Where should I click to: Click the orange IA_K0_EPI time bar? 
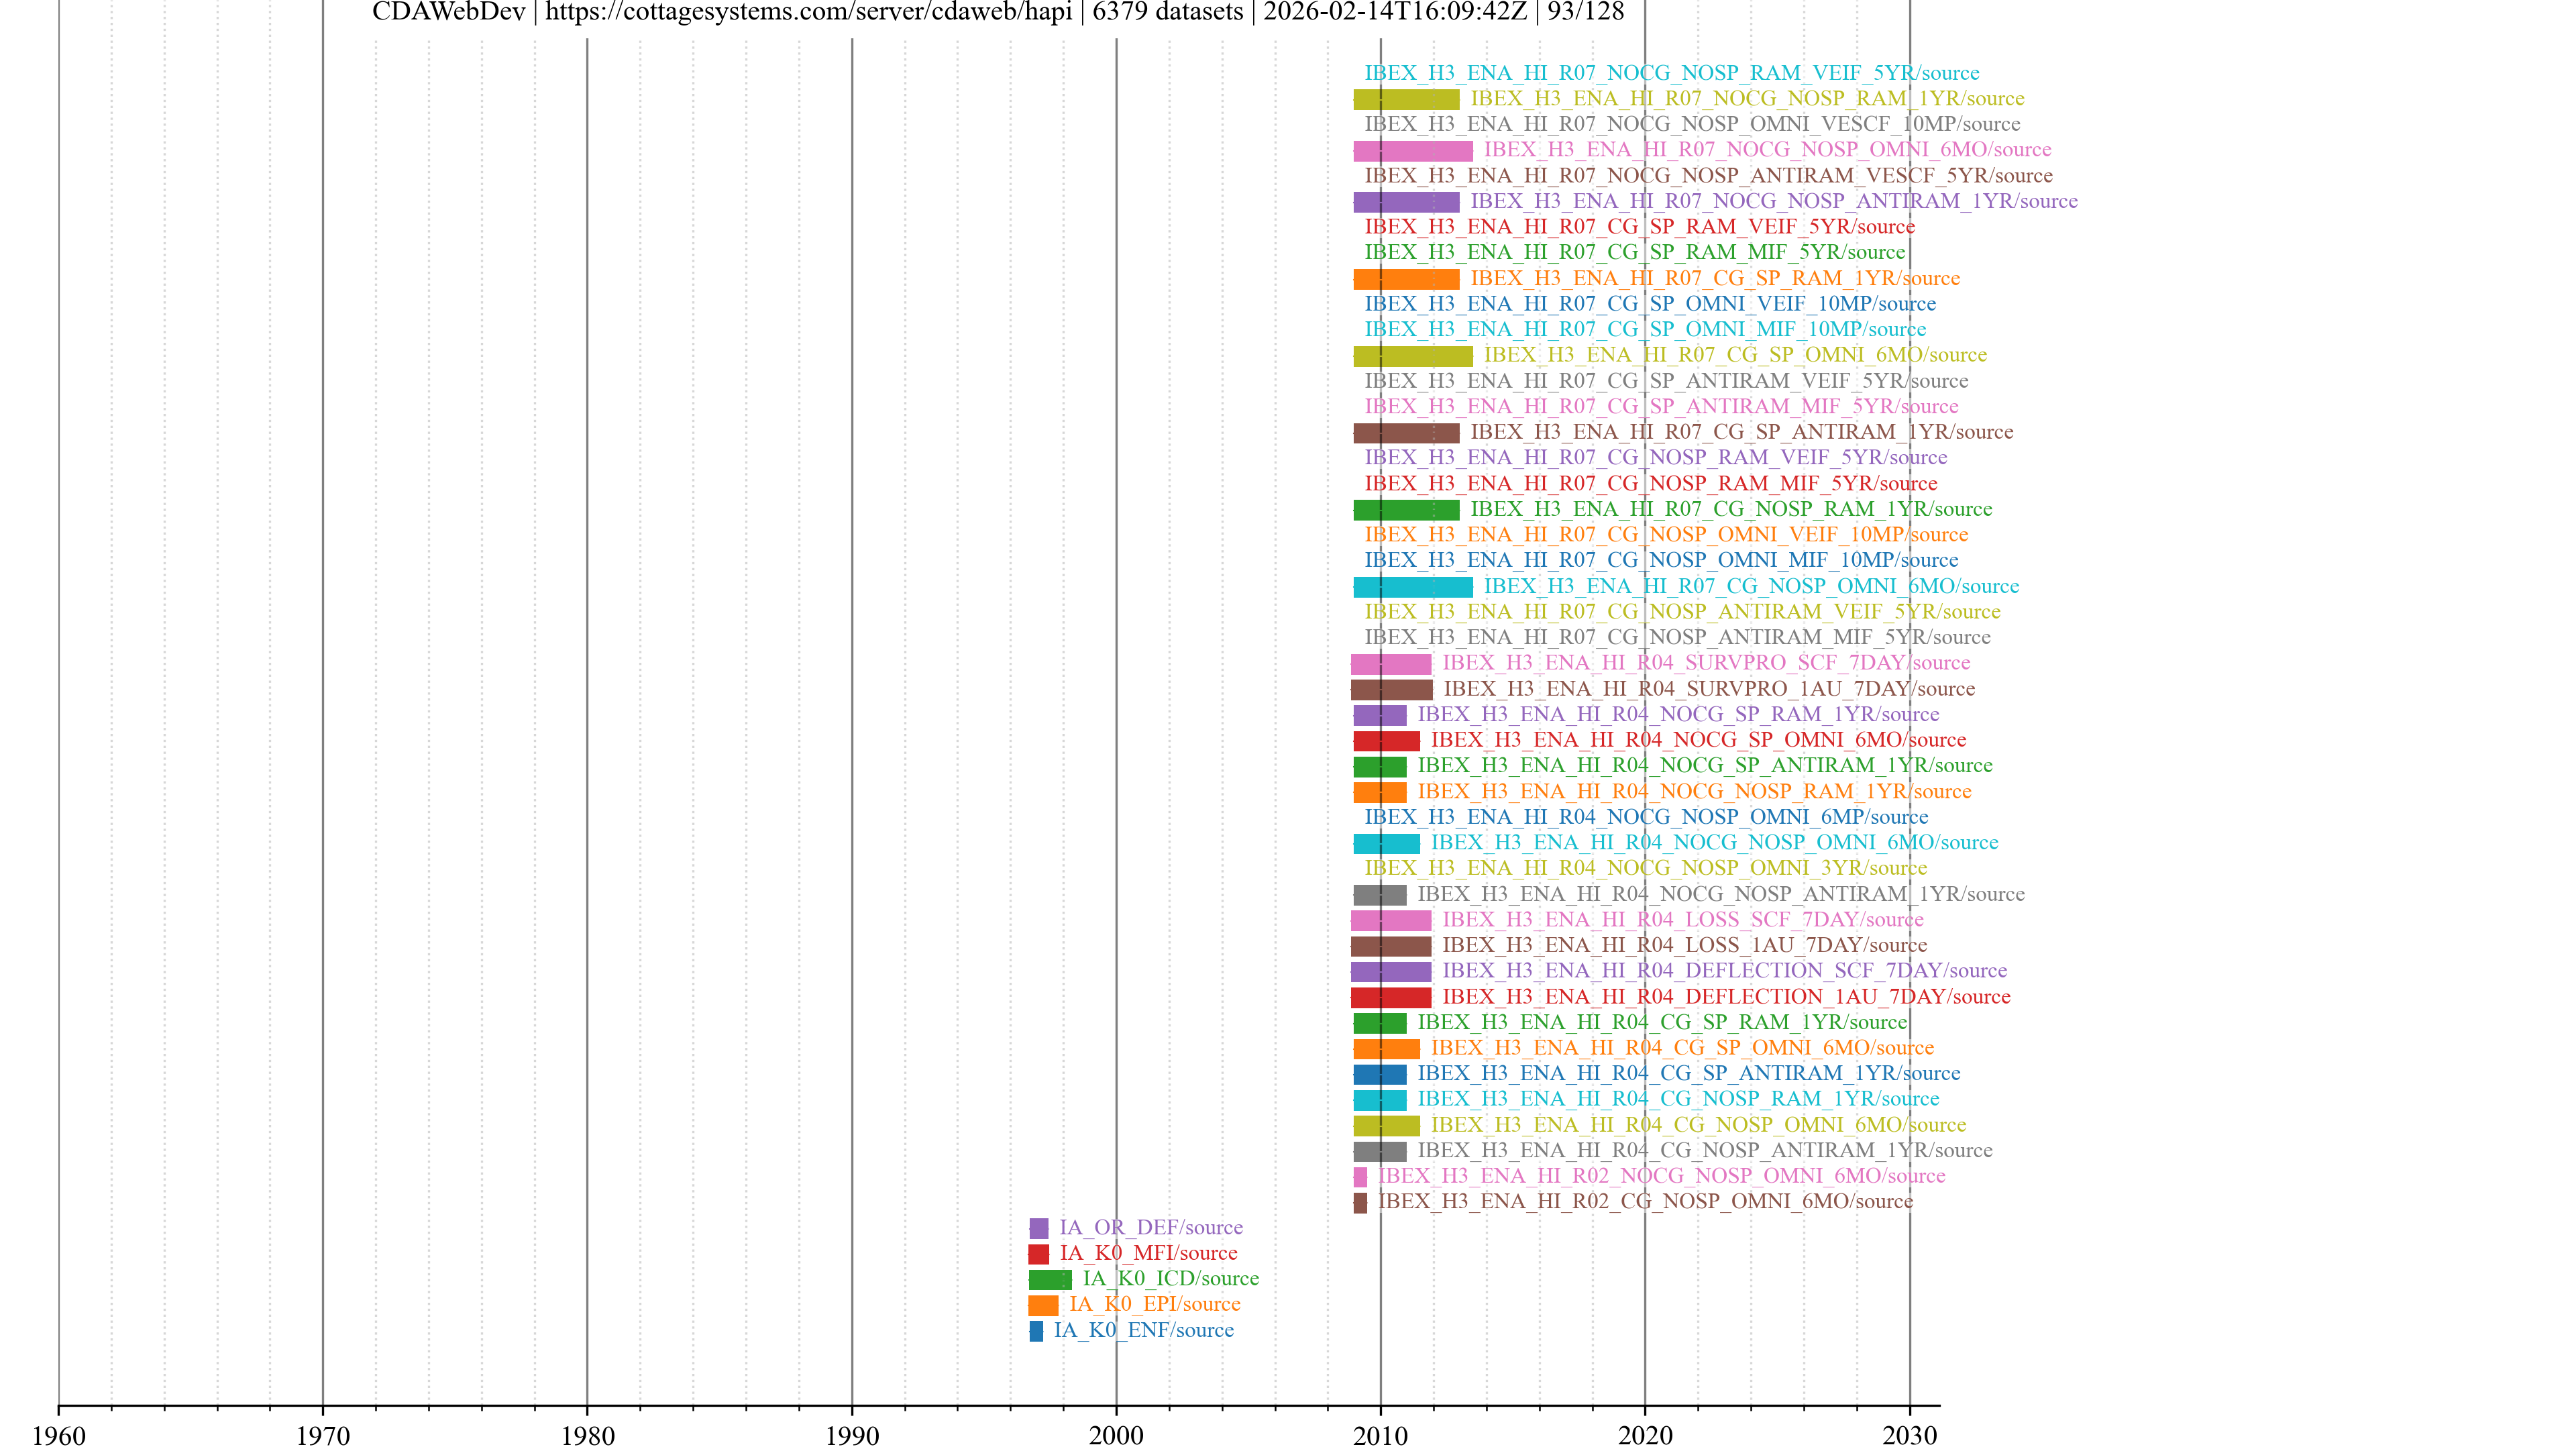1043,1305
